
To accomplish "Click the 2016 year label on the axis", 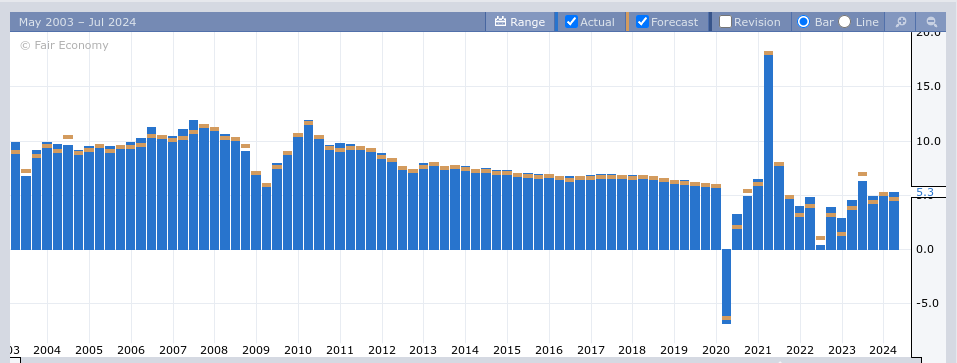I will [548, 350].
